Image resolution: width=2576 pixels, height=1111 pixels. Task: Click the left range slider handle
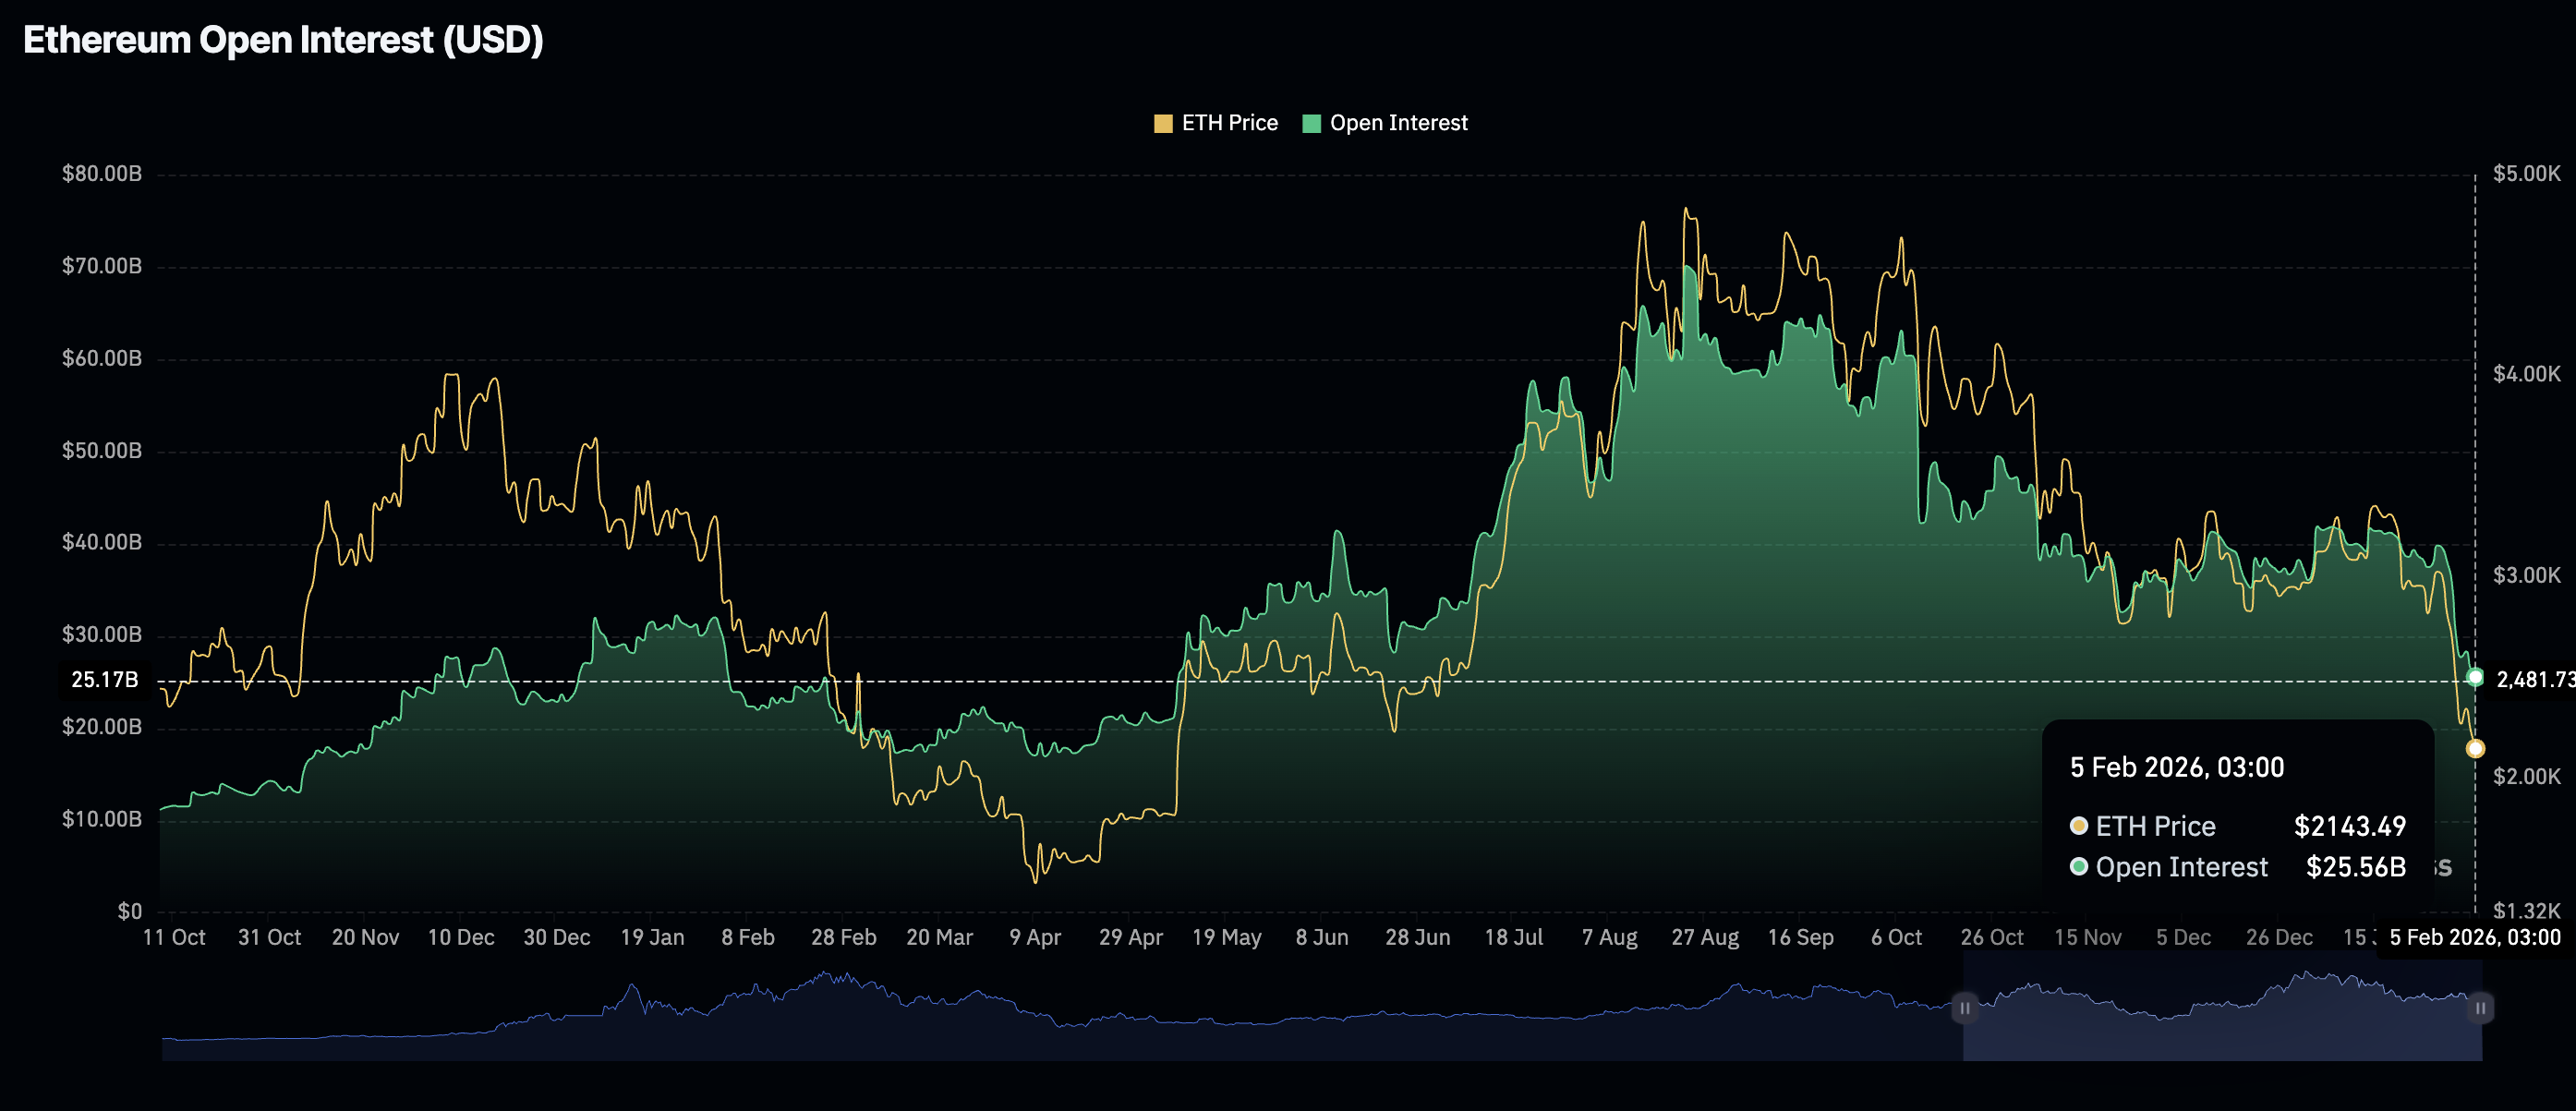[1964, 1008]
